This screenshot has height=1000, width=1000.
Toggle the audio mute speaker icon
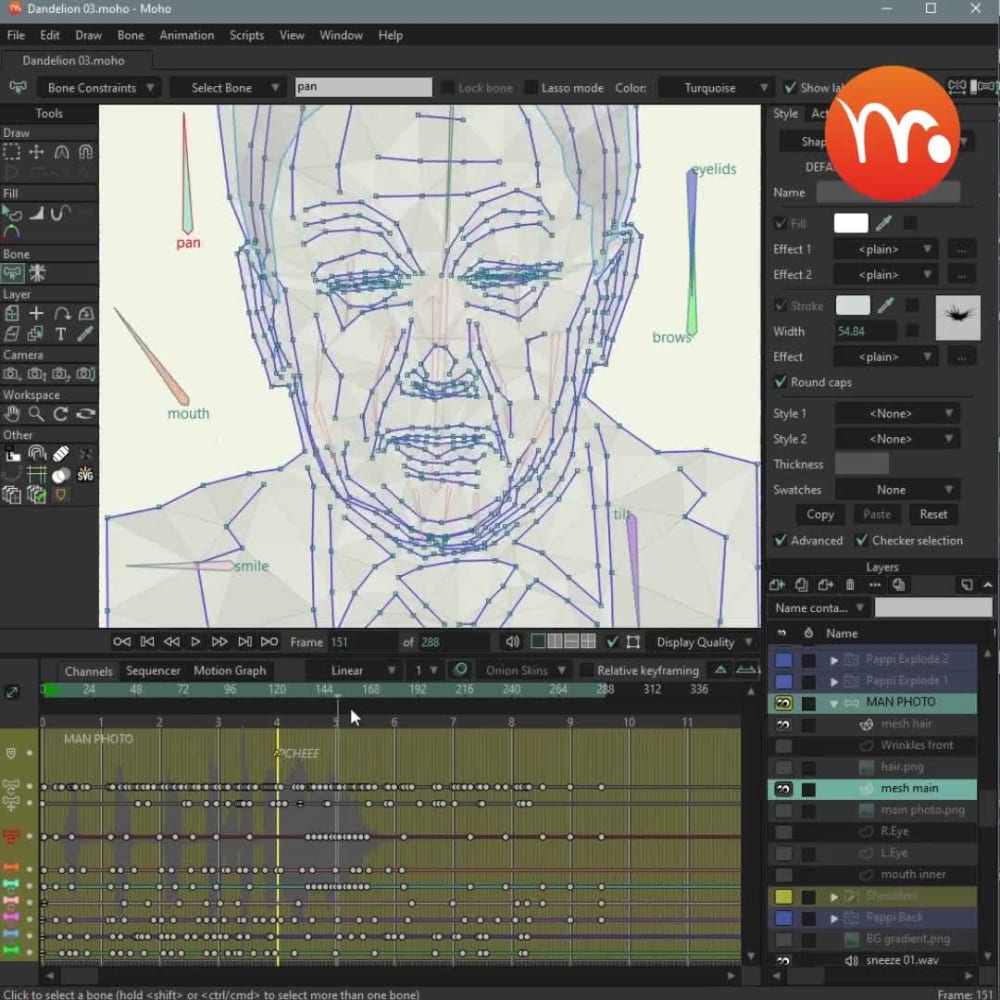click(512, 642)
